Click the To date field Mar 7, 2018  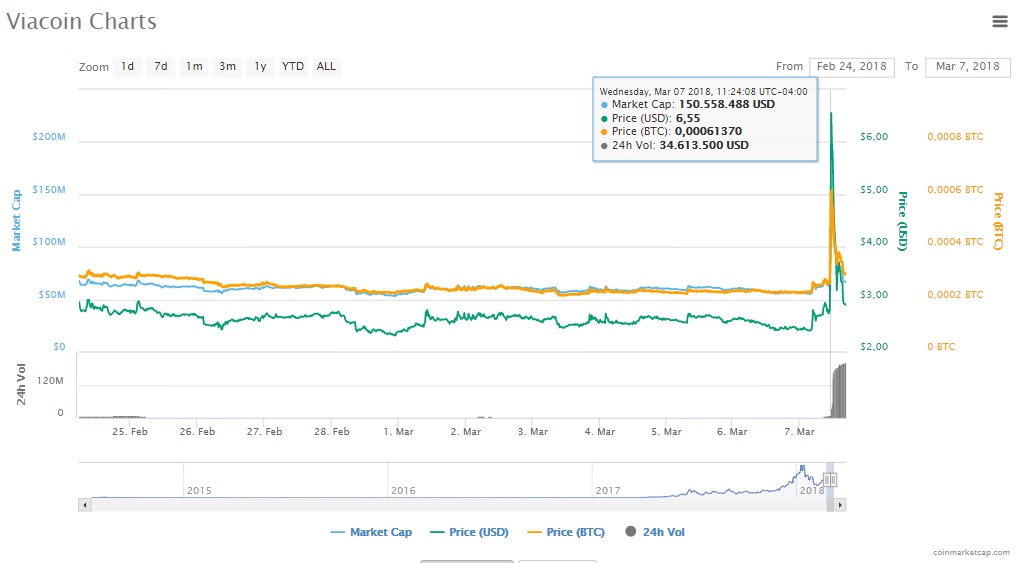[x=968, y=67]
